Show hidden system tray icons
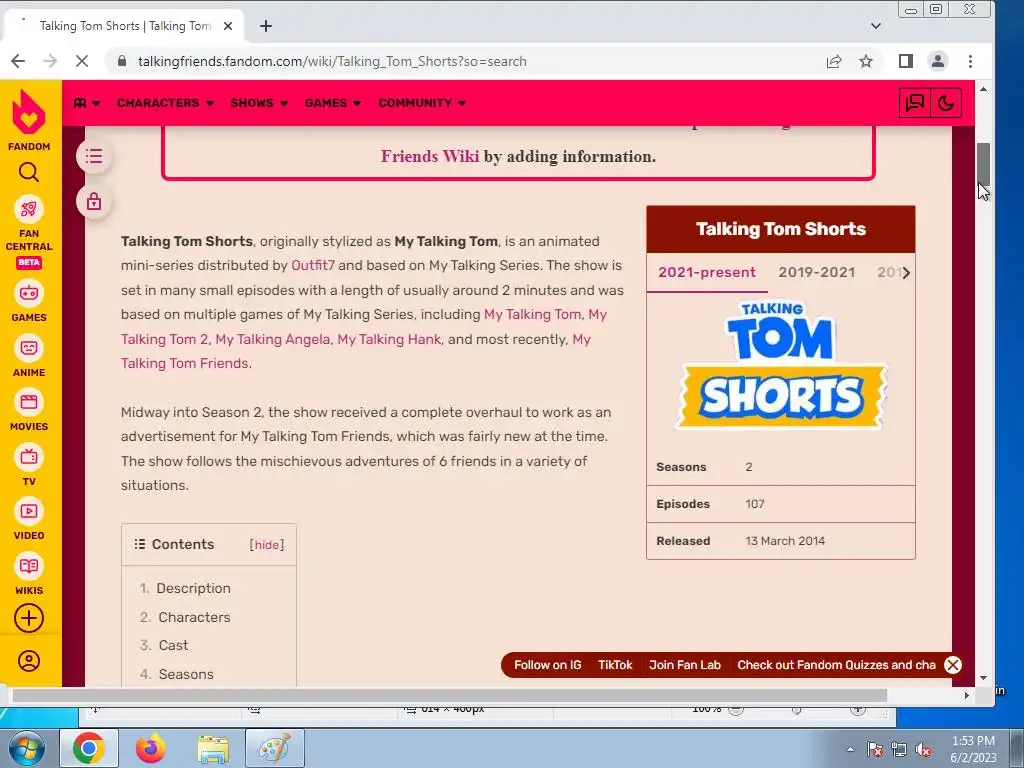Image resolution: width=1024 pixels, height=768 pixels. 850,749
